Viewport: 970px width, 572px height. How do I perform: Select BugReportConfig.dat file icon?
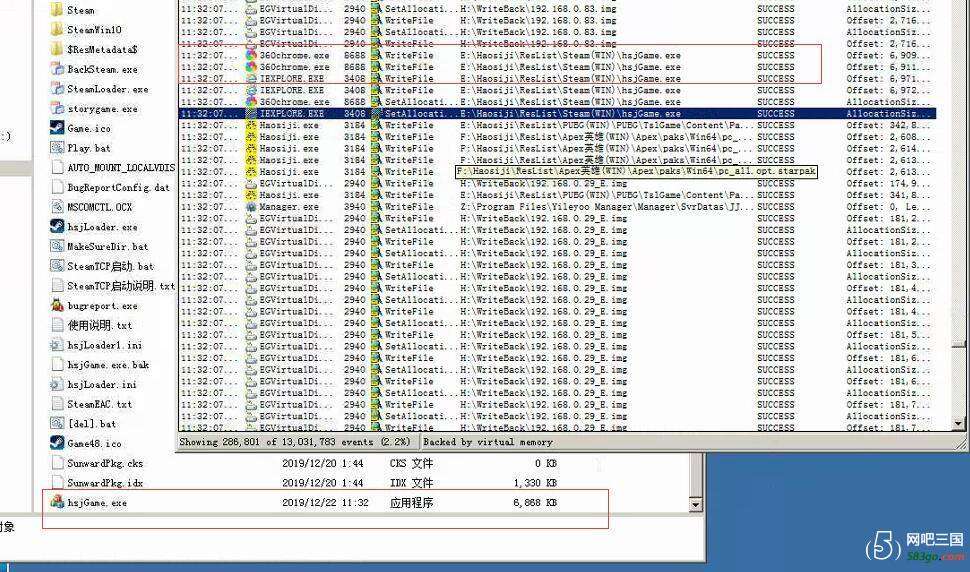coord(57,187)
